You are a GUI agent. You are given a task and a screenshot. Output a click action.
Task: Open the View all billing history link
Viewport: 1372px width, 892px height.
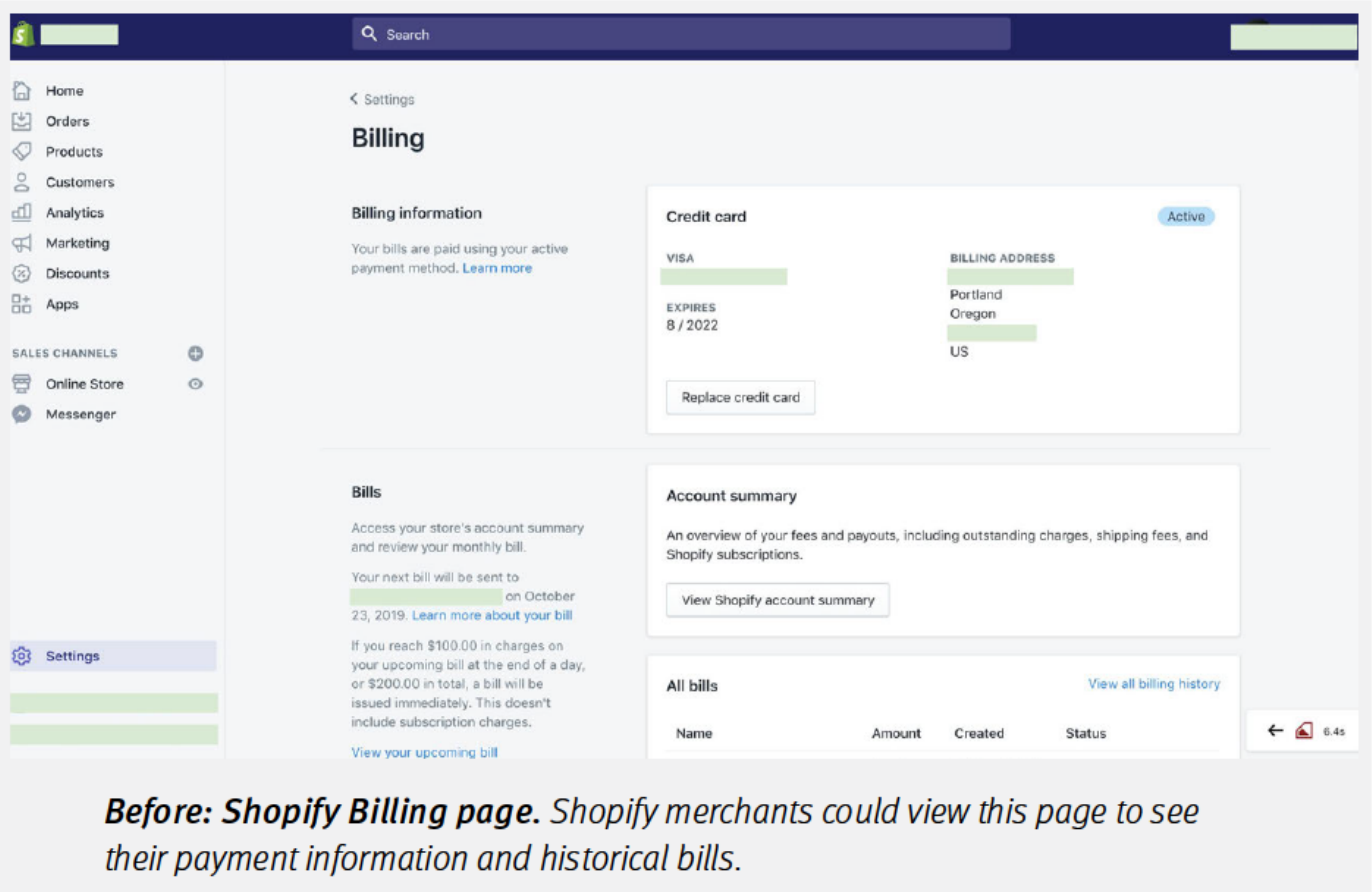click(x=1153, y=684)
